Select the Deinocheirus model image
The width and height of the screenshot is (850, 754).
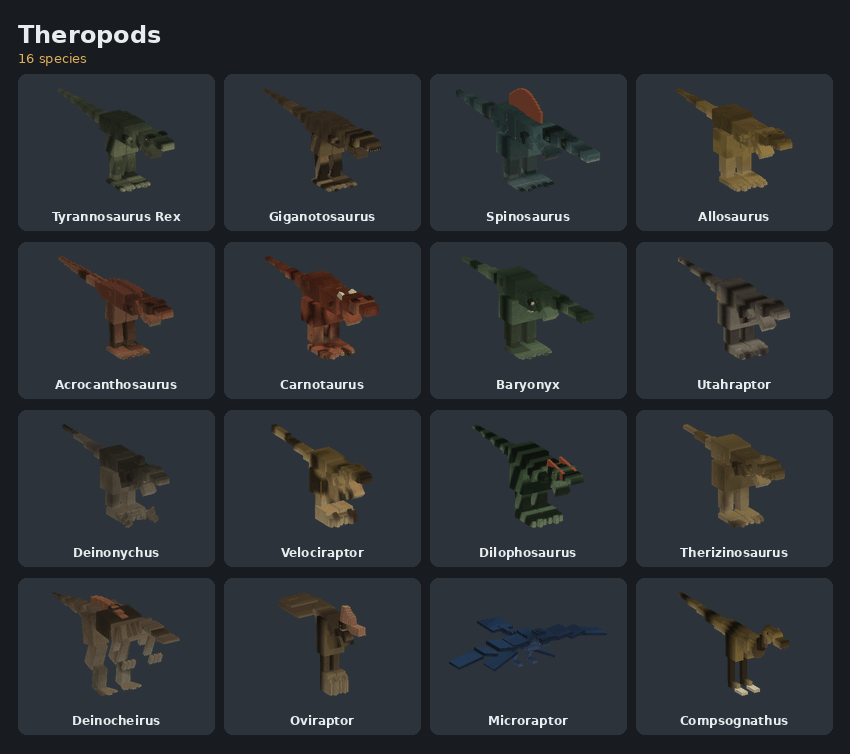pos(116,645)
